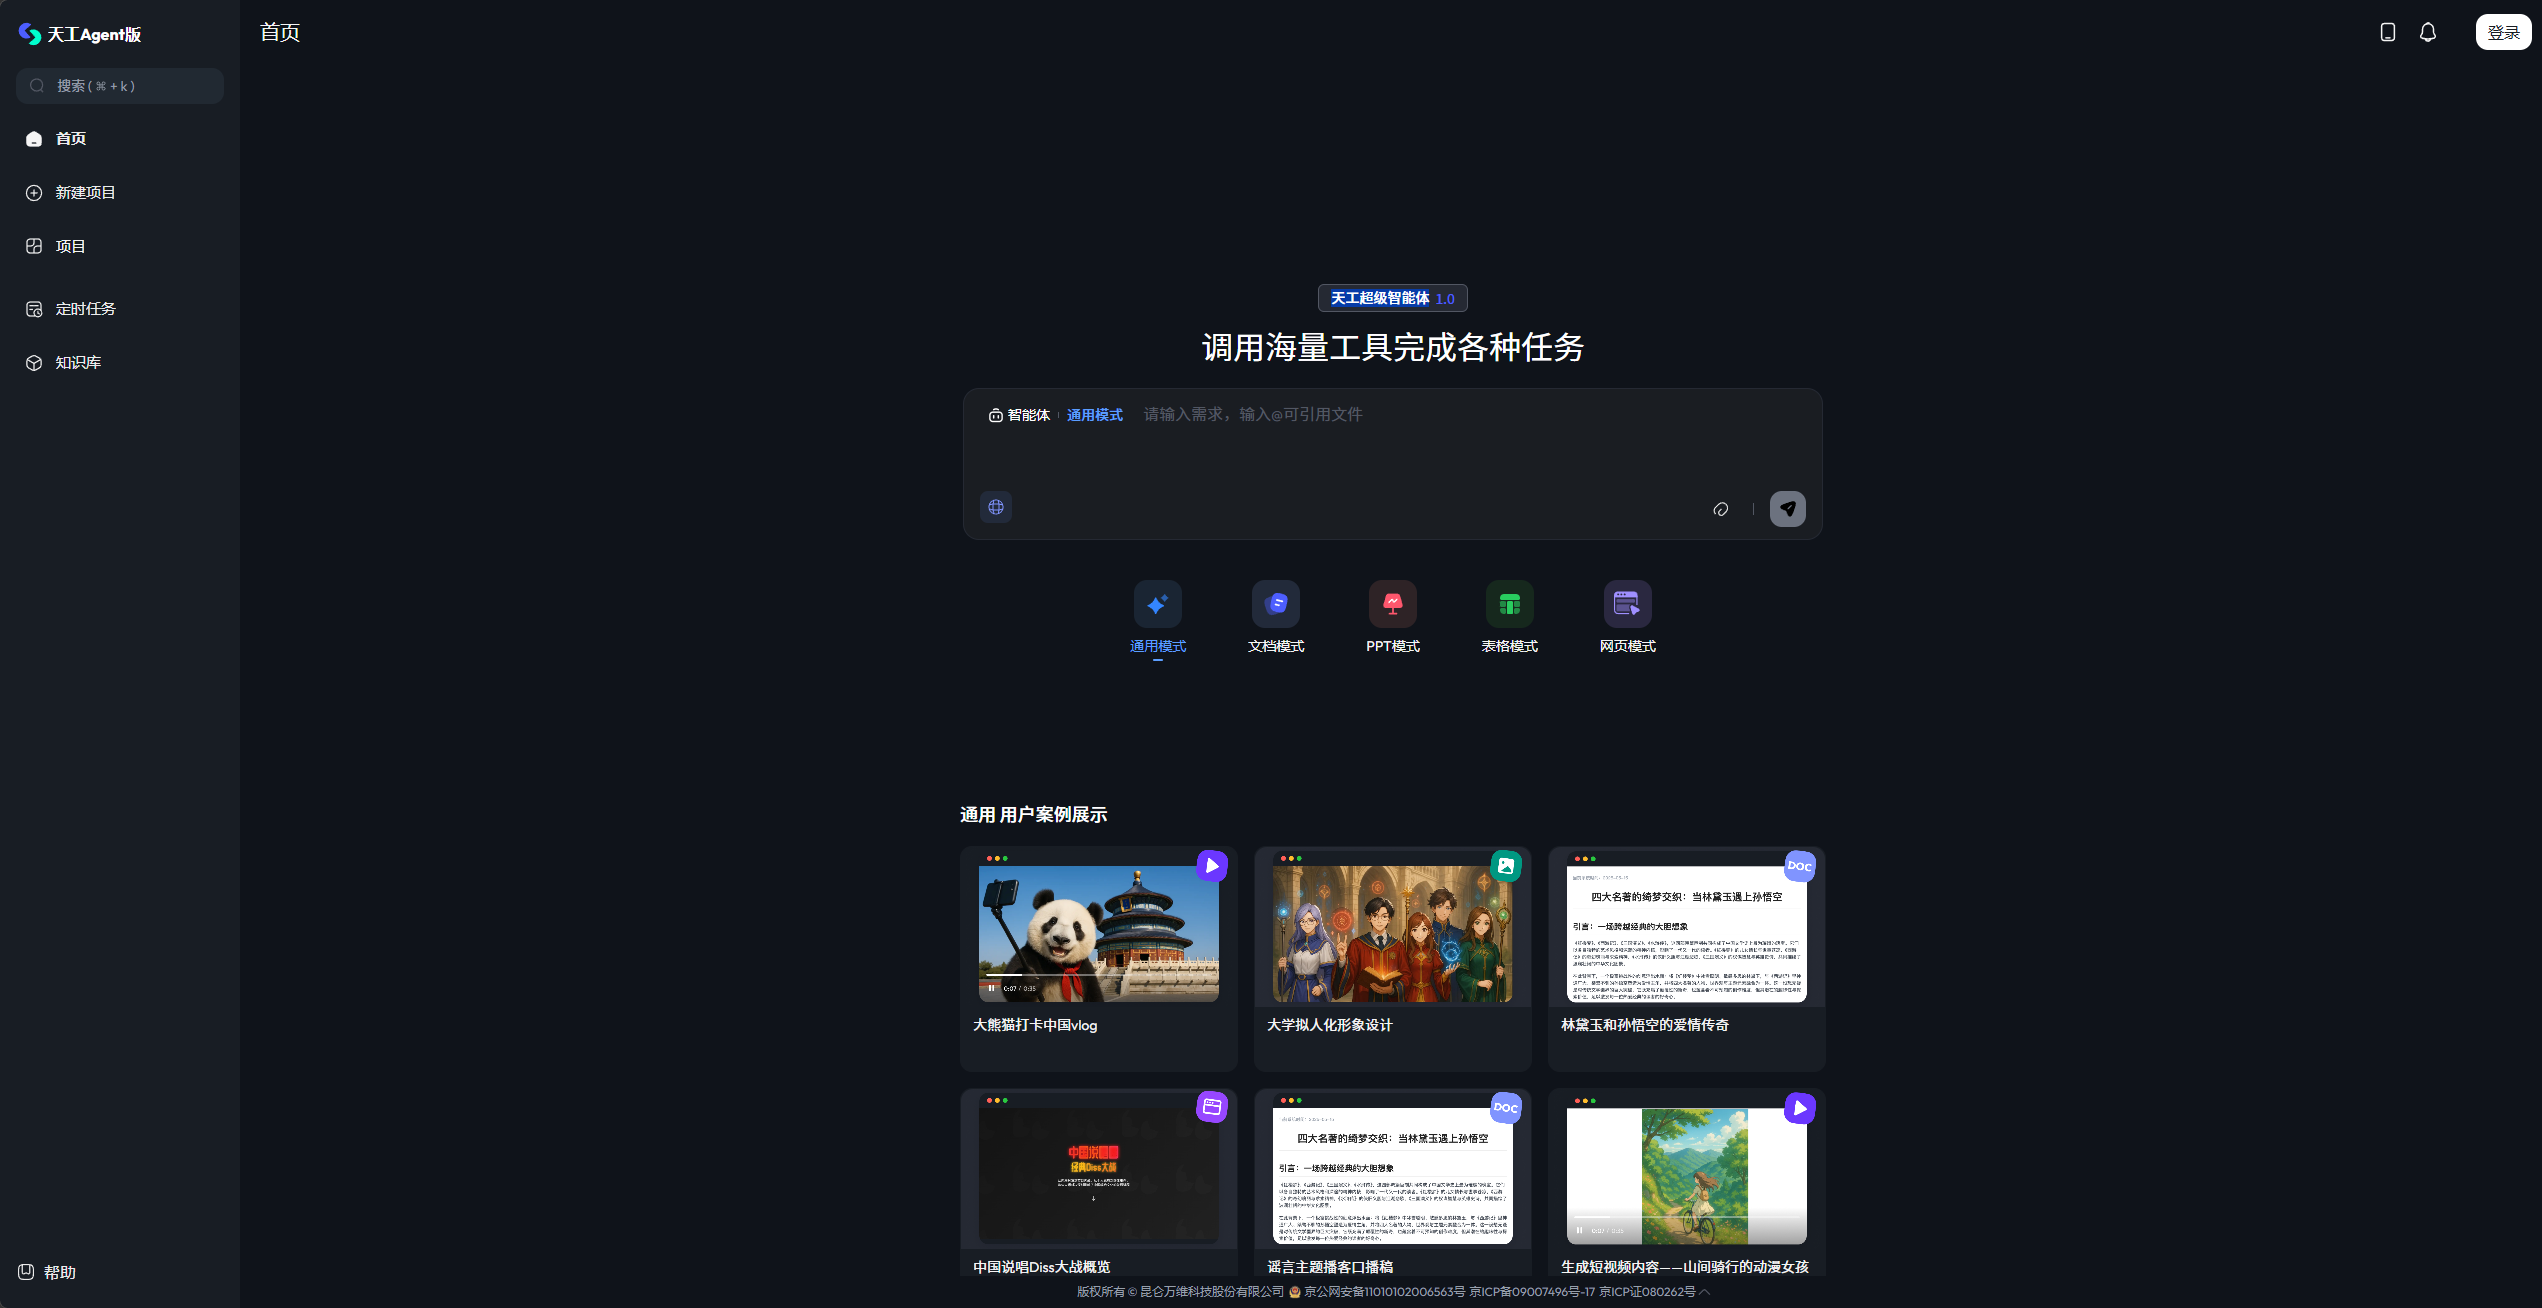
Task: Click the DOC badge on 谣言主题播客口播稿 card
Action: [1506, 1107]
